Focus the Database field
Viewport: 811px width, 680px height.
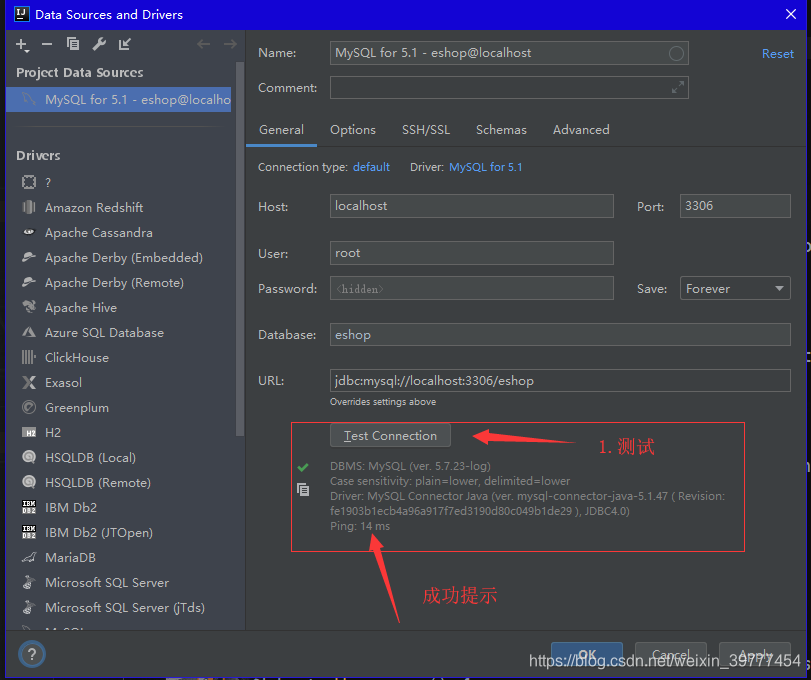click(x=560, y=335)
